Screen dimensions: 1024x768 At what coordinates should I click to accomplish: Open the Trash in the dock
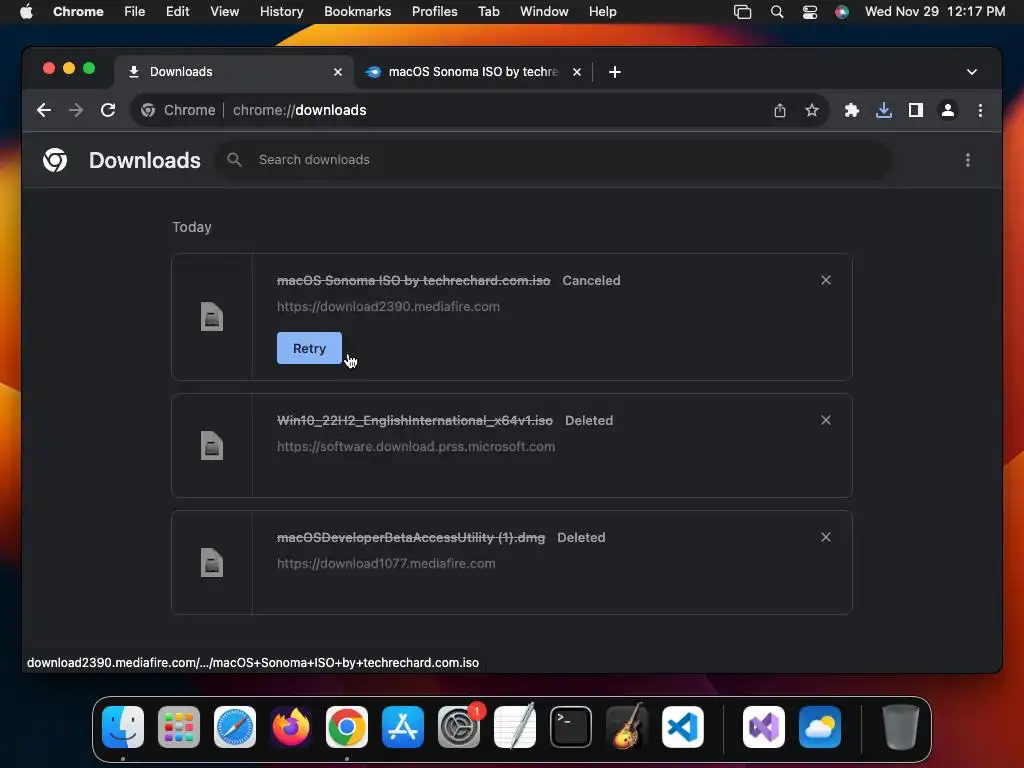pos(901,727)
